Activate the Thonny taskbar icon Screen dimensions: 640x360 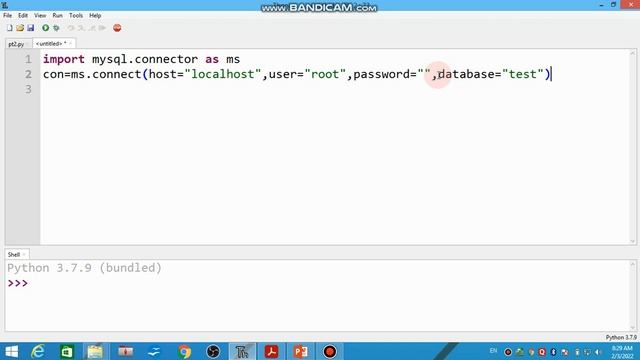coord(242,351)
